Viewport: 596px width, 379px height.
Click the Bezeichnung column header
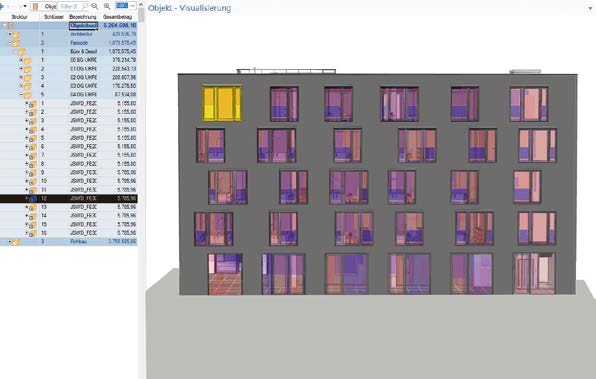pyautogui.click(x=83, y=17)
